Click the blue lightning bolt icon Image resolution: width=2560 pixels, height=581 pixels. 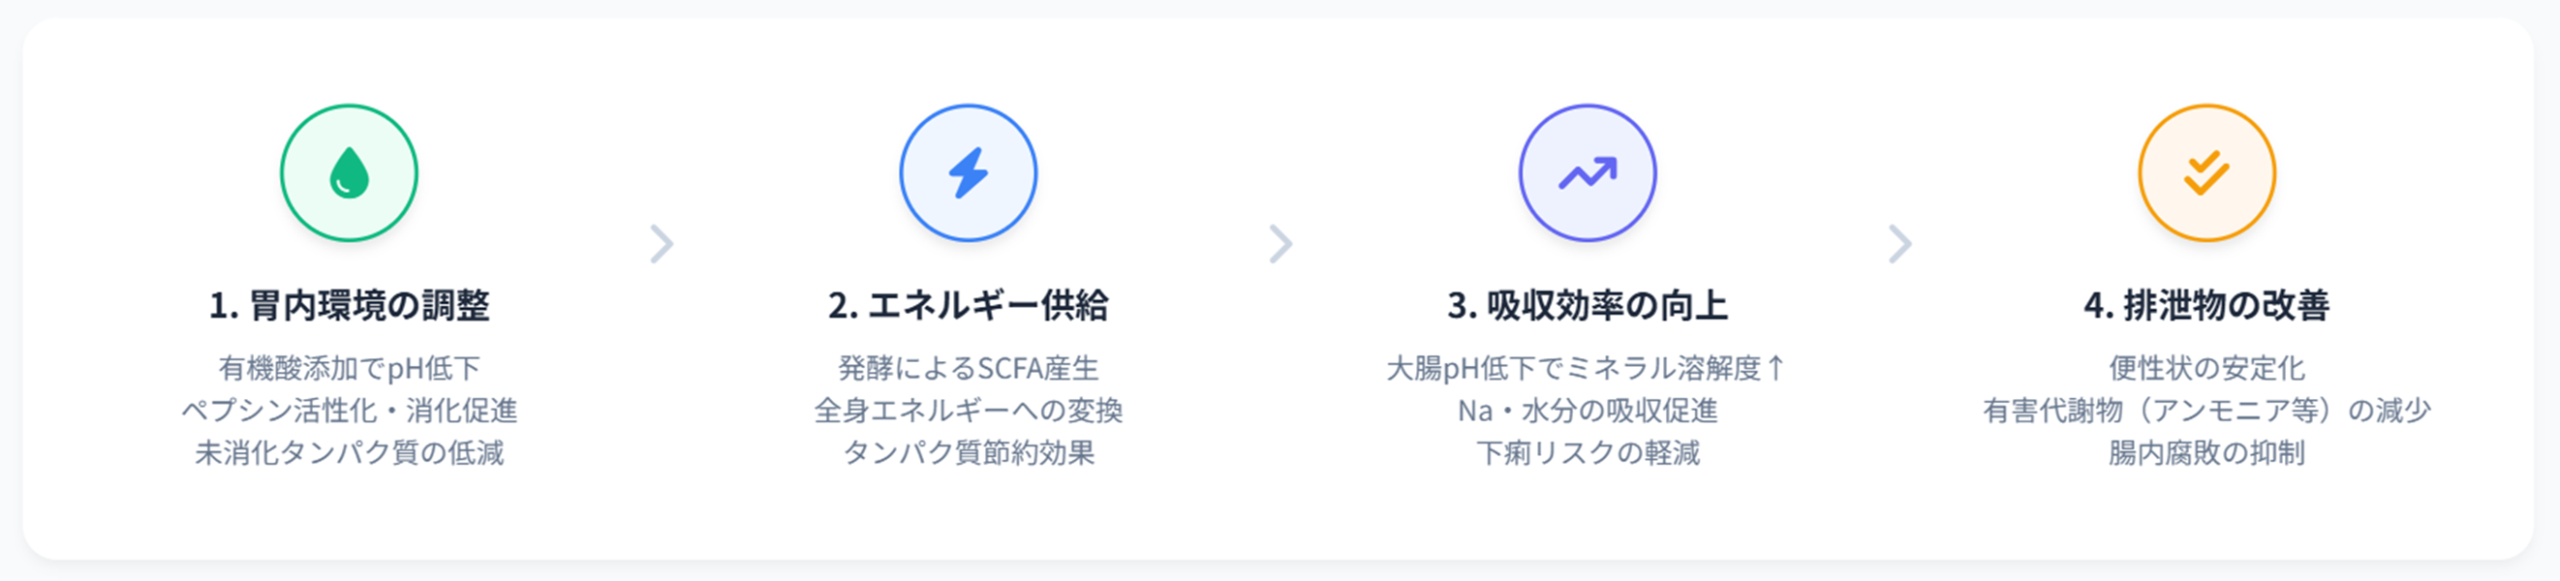[968, 173]
